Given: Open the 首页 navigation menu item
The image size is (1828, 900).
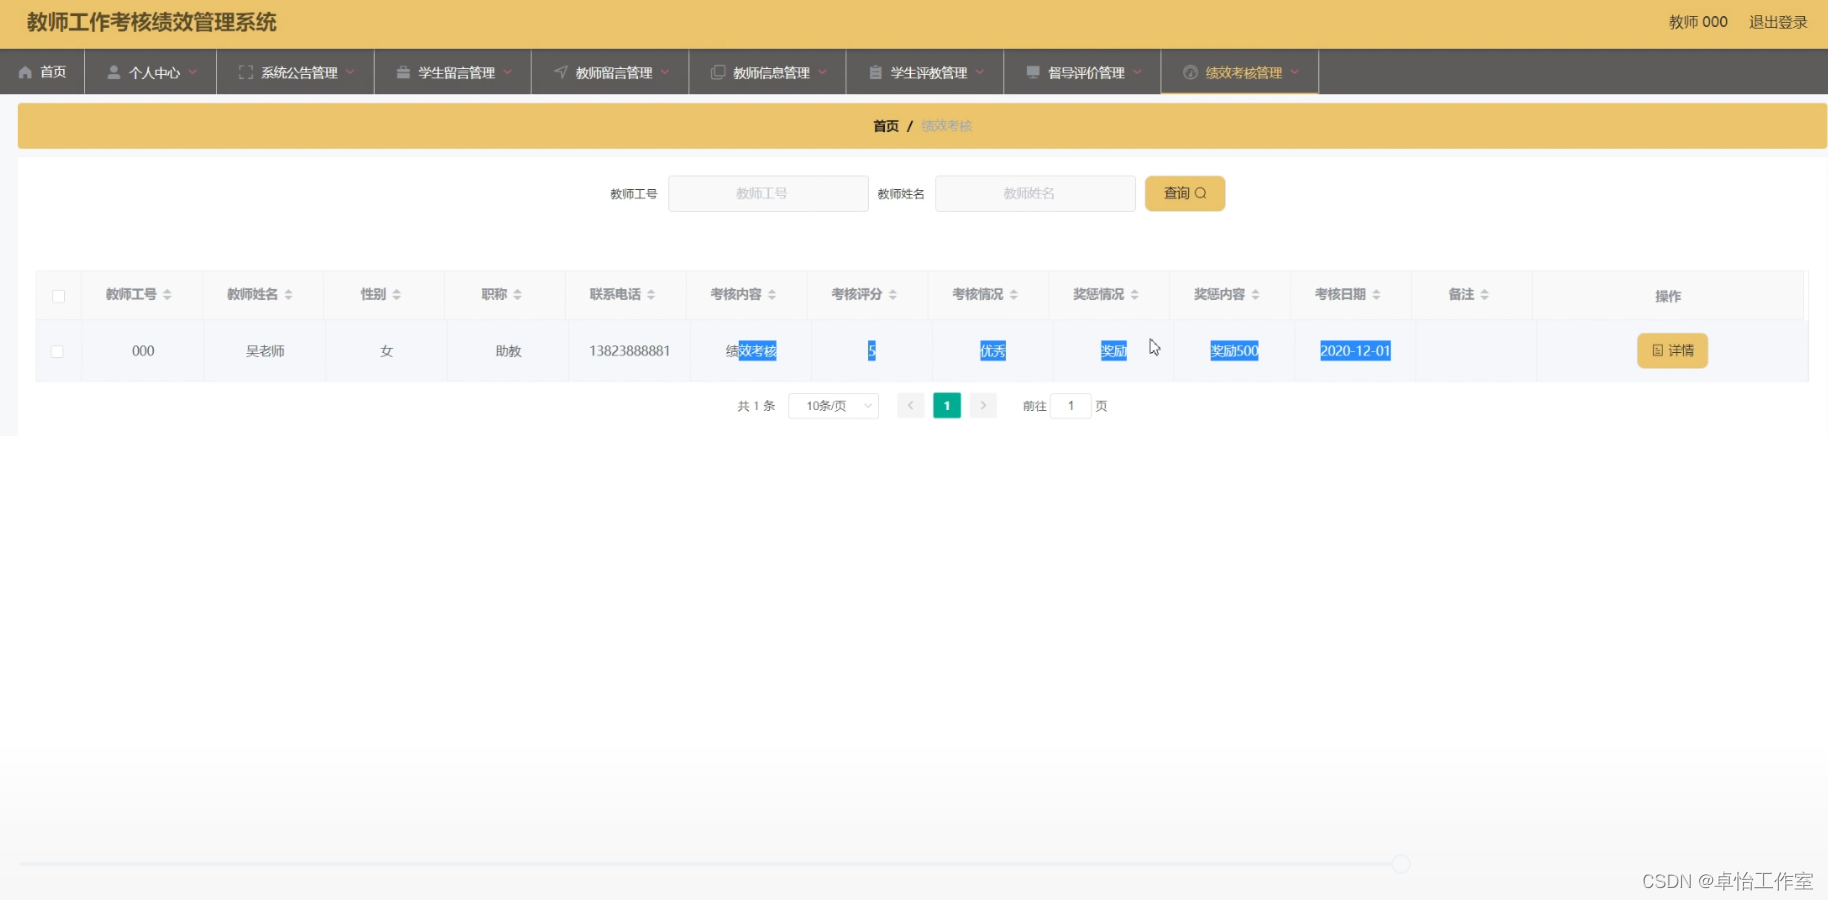Looking at the screenshot, I should click(42, 72).
